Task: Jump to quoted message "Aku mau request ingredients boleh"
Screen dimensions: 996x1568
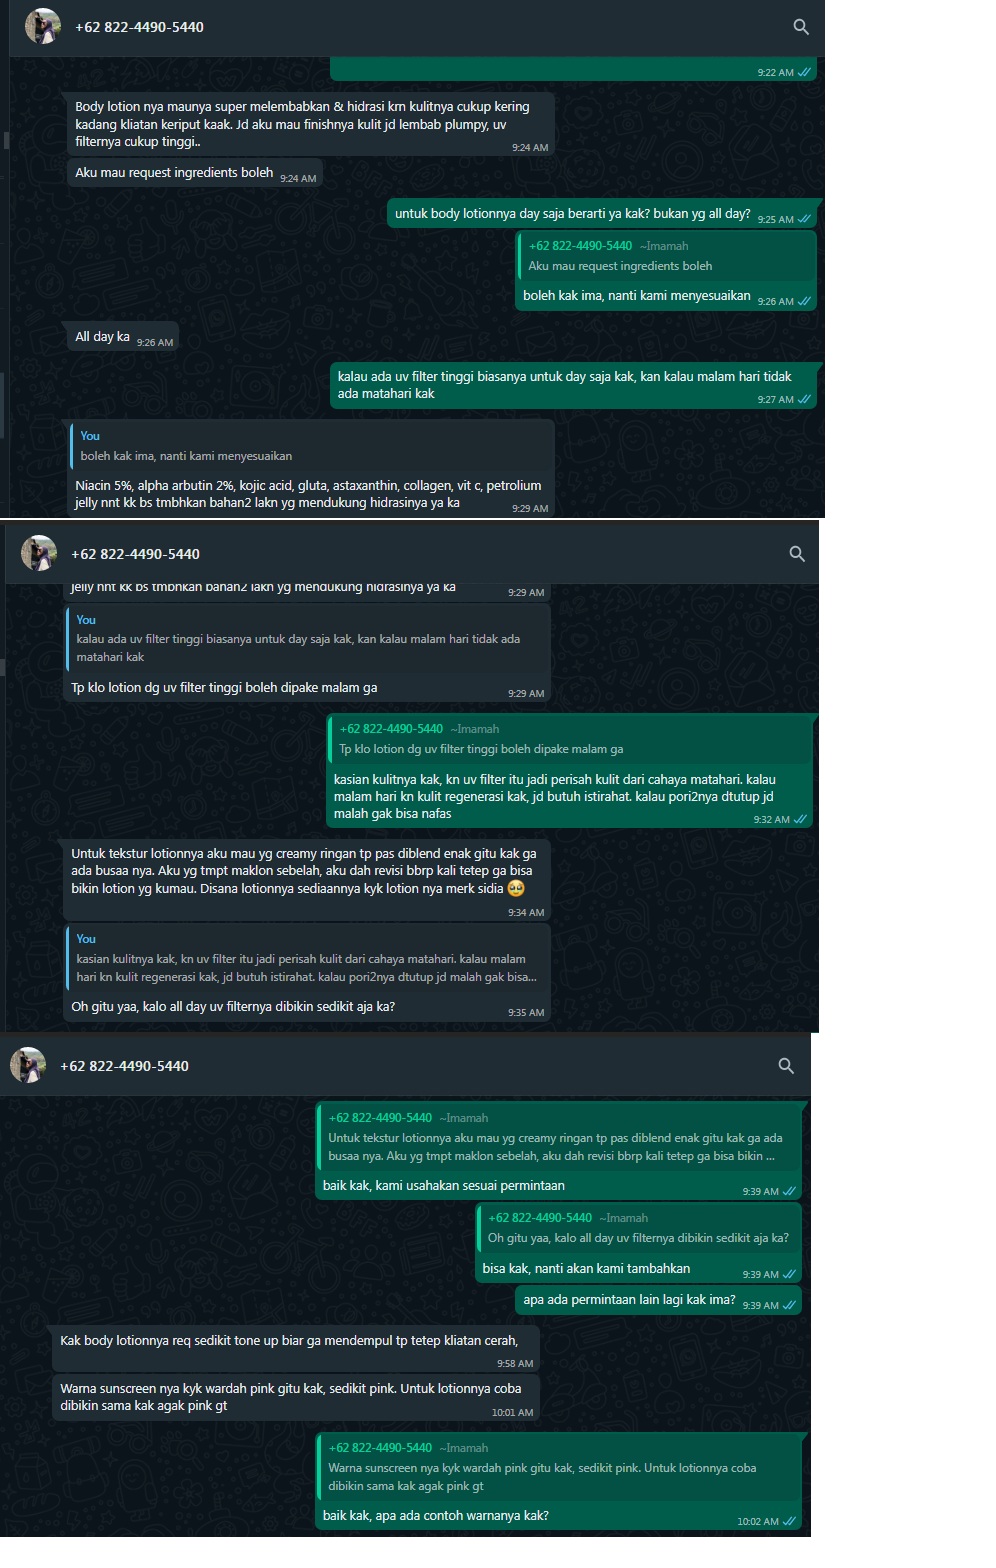Action: (x=667, y=256)
